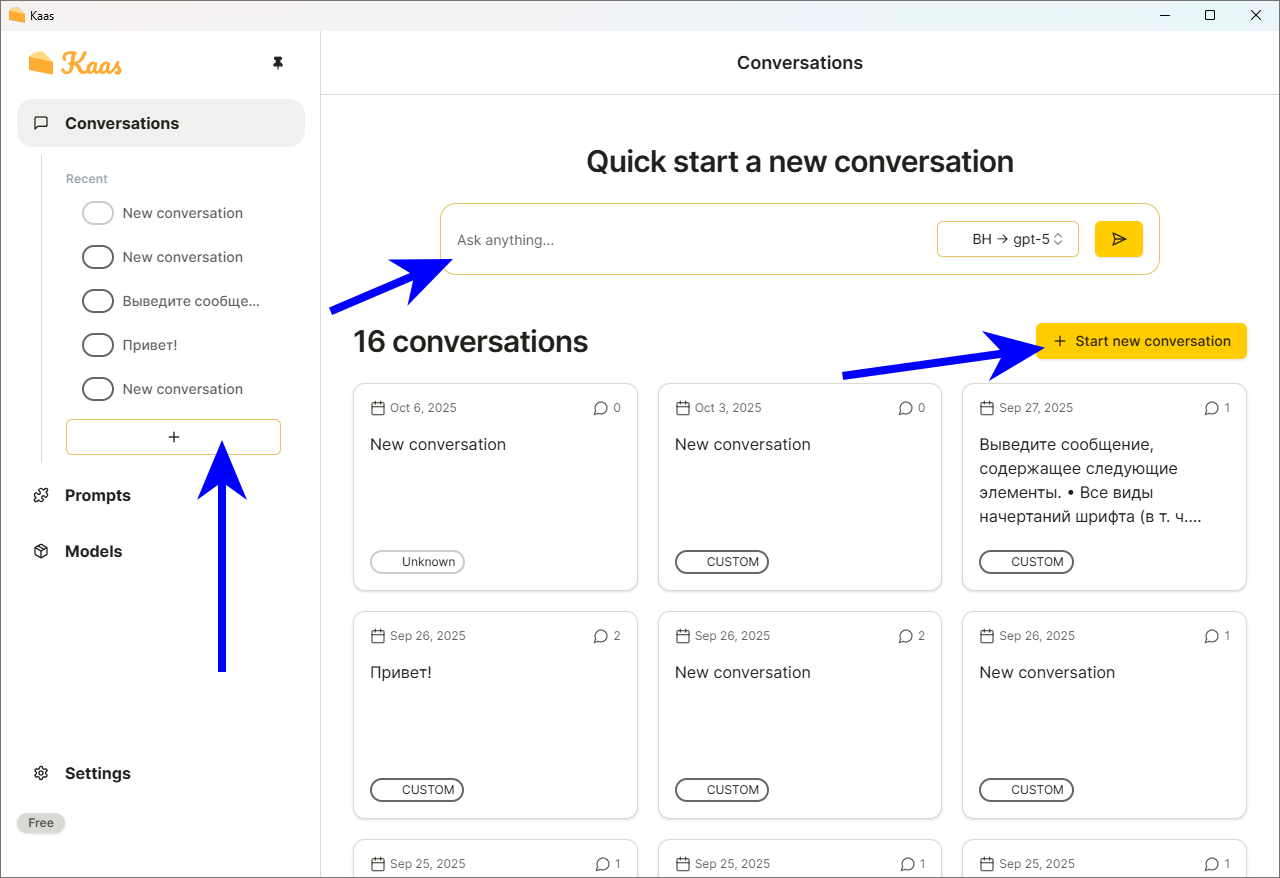Click the Kaas cheese logo
The image size is (1280, 878).
pyautogui.click(x=41, y=63)
